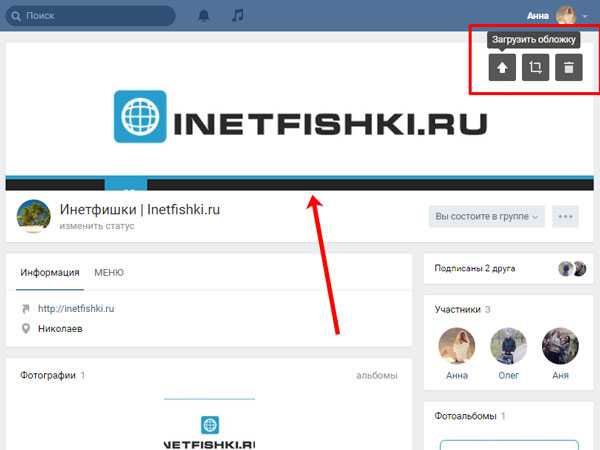Click the website link icon
Image resolution: width=600 pixels, height=450 pixels.
pos(26,308)
